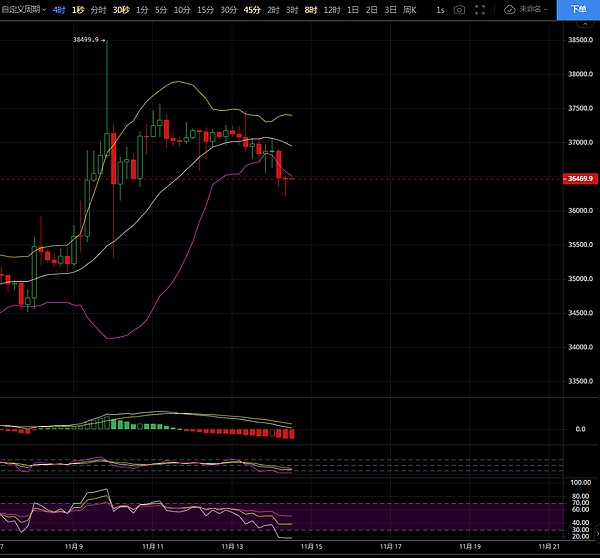
Task: Select the 1秒 timeframe
Action: [78, 9]
